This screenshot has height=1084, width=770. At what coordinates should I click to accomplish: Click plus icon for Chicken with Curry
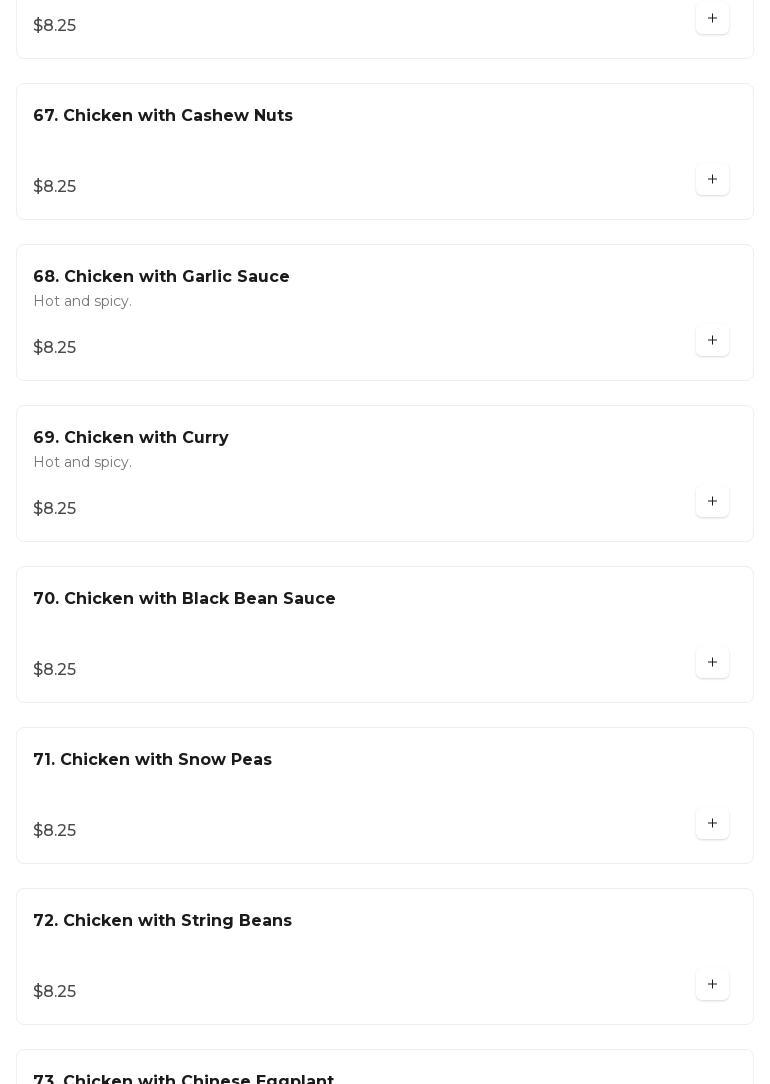point(712,502)
